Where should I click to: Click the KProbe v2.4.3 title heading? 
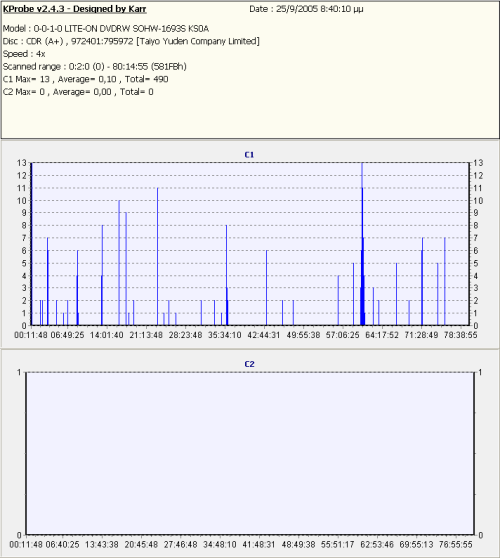74,9
